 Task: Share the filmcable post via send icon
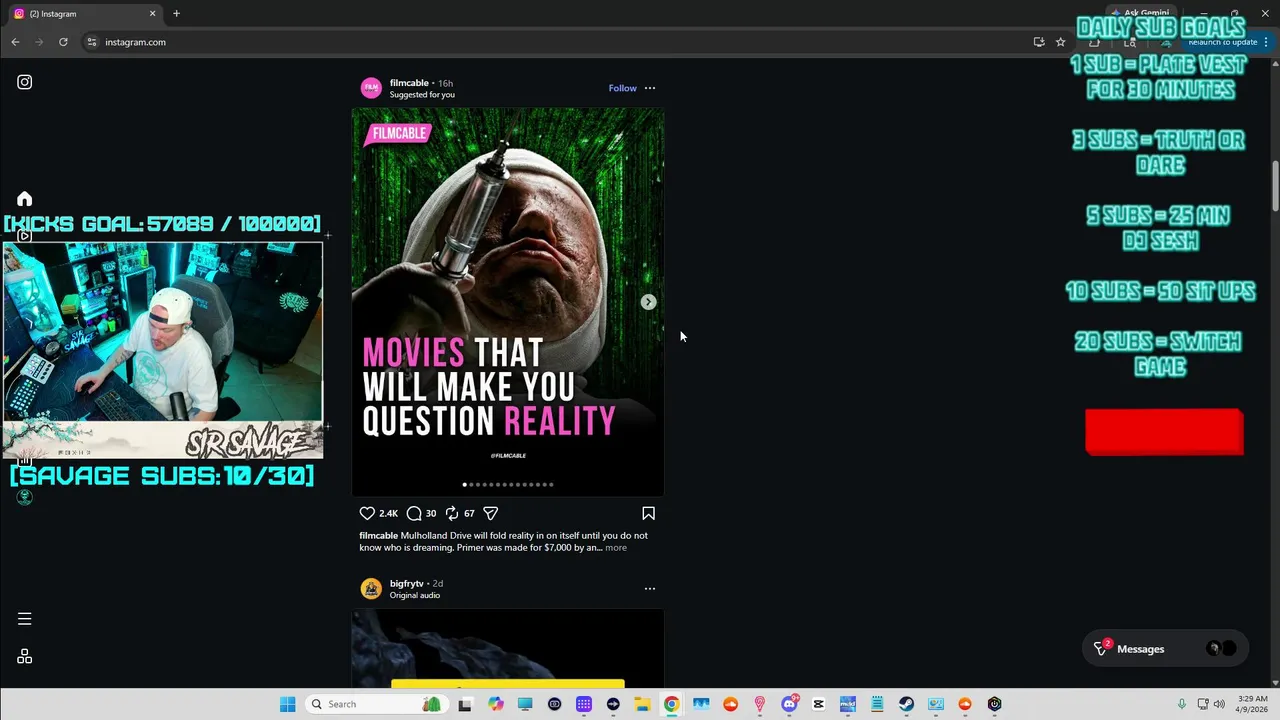point(491,513)
